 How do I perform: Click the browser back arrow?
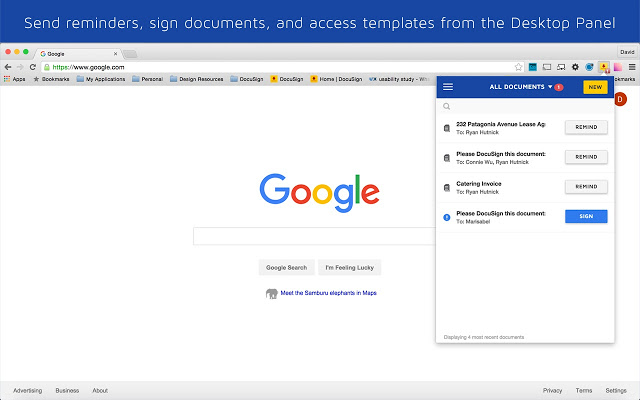8,67
